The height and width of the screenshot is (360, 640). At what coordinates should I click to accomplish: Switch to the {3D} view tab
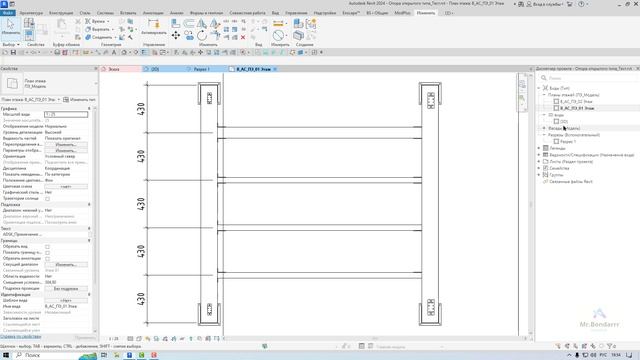coord(155,69)
